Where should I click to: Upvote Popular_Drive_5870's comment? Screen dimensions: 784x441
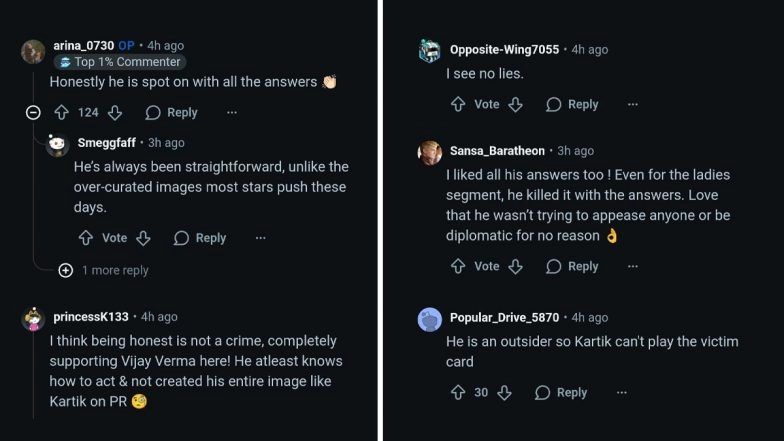coord(458,392)
